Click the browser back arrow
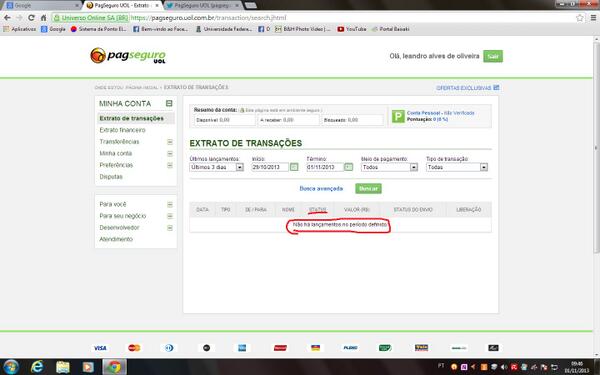The width and height of the screenshot is (600, 375). pos(7,18)
